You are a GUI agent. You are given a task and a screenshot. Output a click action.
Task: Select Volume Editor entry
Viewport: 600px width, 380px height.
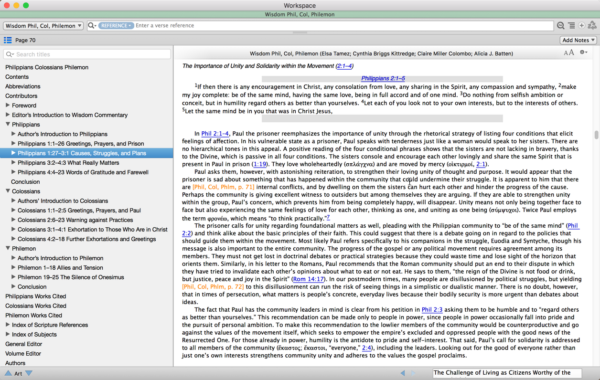[23, 354]
